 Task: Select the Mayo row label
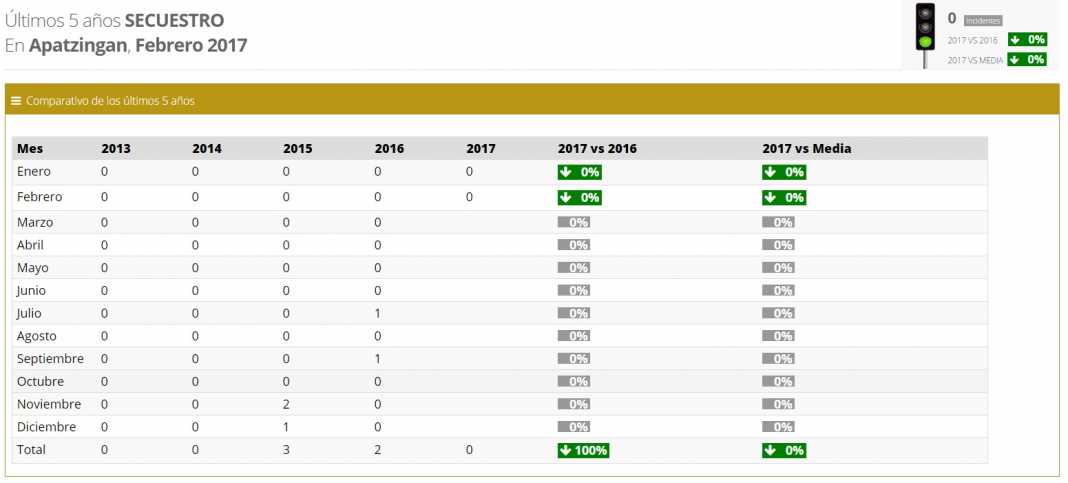click(x=33, y=268)
